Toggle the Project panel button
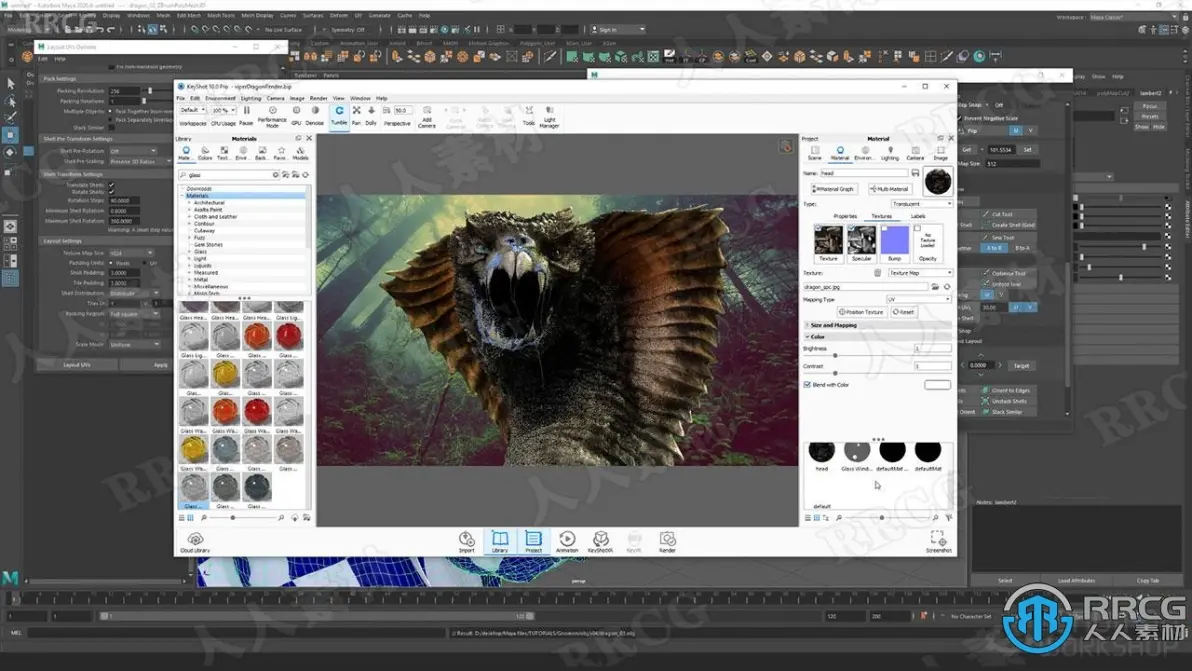Screen dimensions: 1192x671 click(534, 542)
